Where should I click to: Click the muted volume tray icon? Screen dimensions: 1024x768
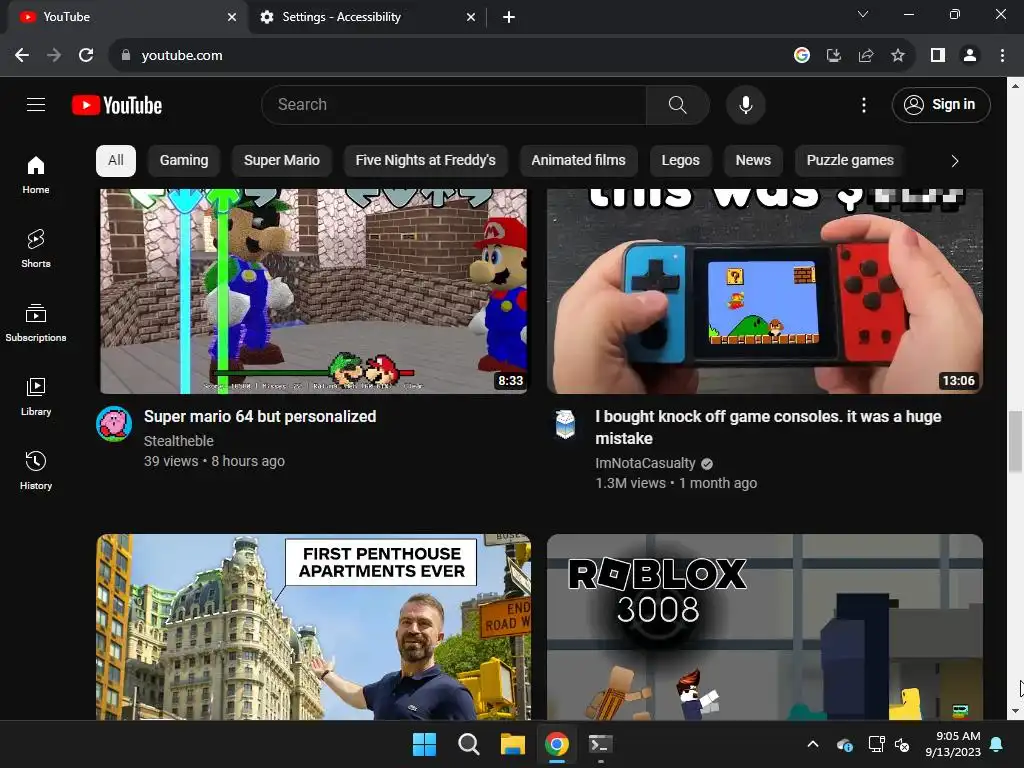902,744
